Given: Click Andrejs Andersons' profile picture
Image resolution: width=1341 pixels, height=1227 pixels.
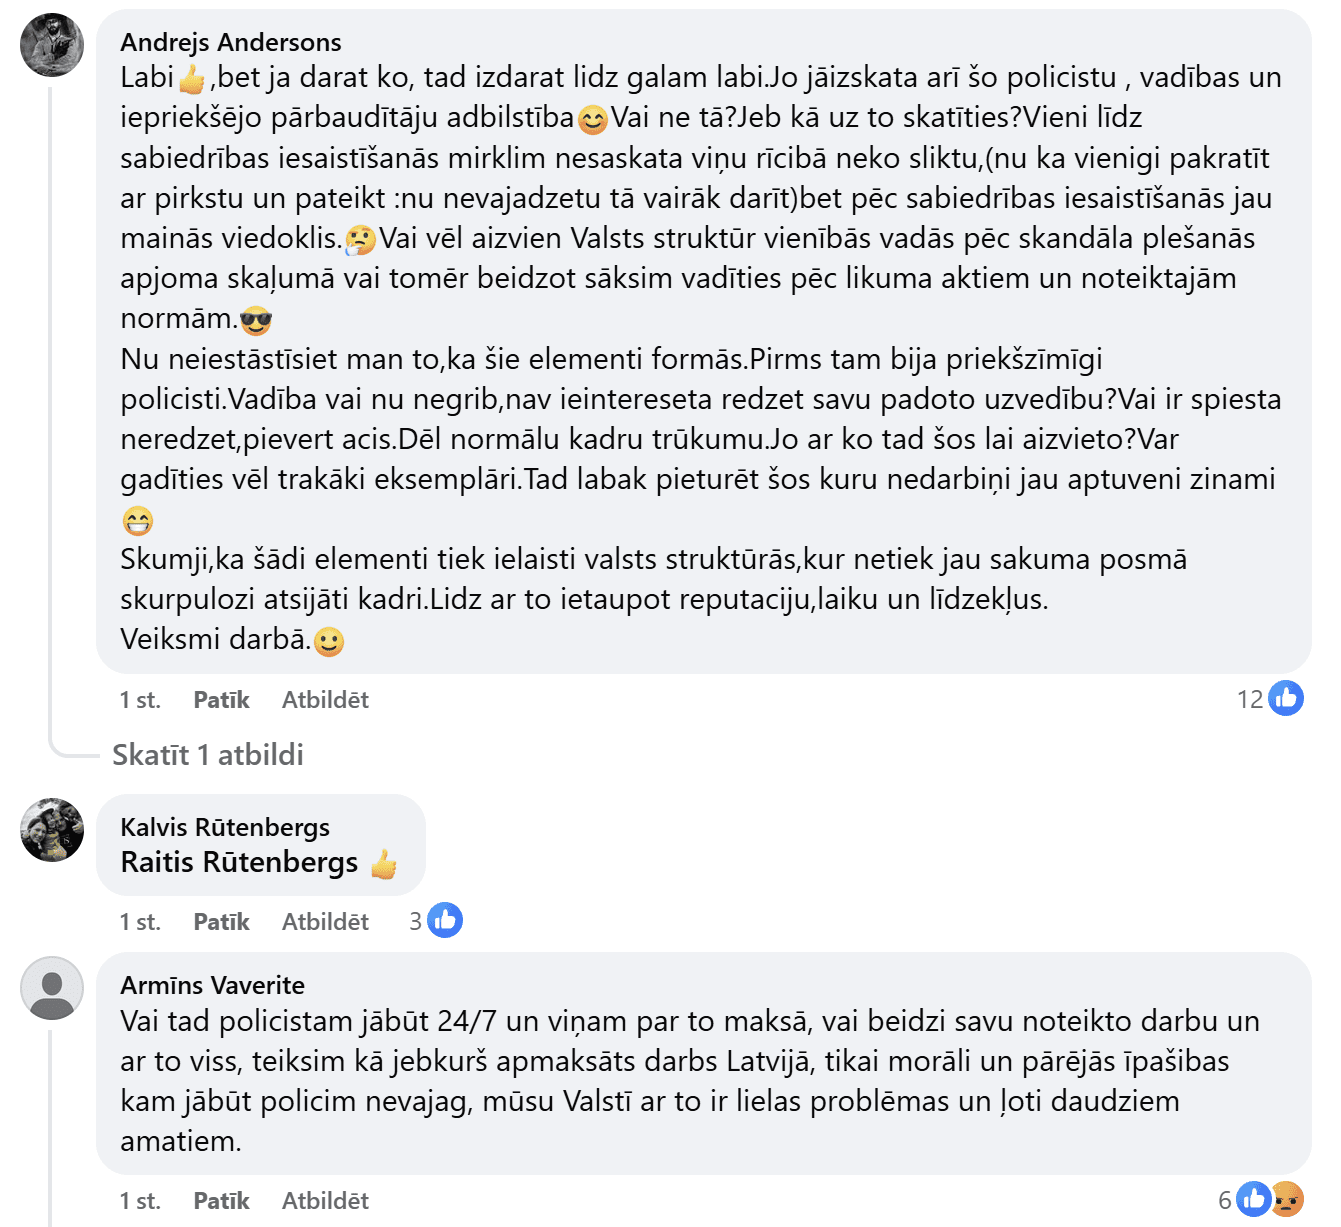Looking at the screenshot, I should tap(52, 45).
